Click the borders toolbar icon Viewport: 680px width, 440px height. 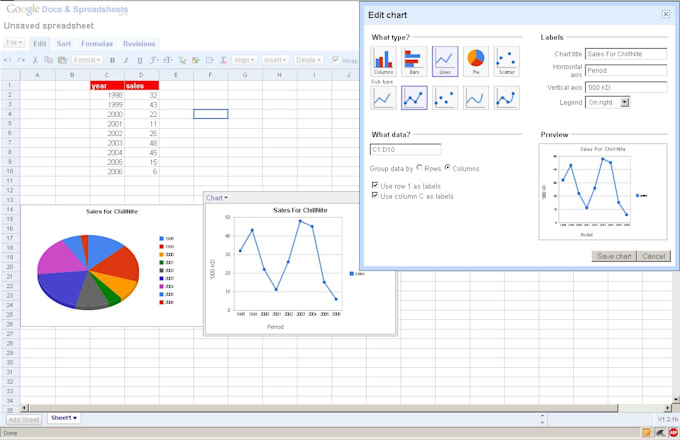click(210, 60)
